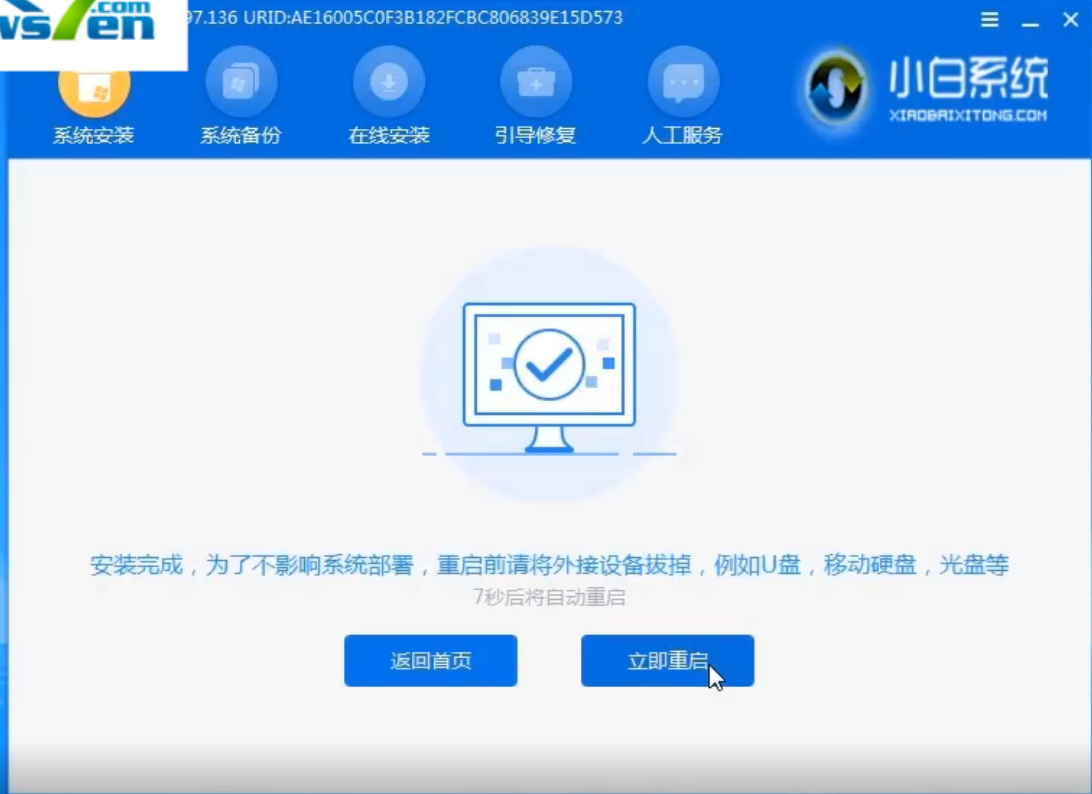
Task: Switch to the 系统备份 tab label
Action: click(241, 136)
